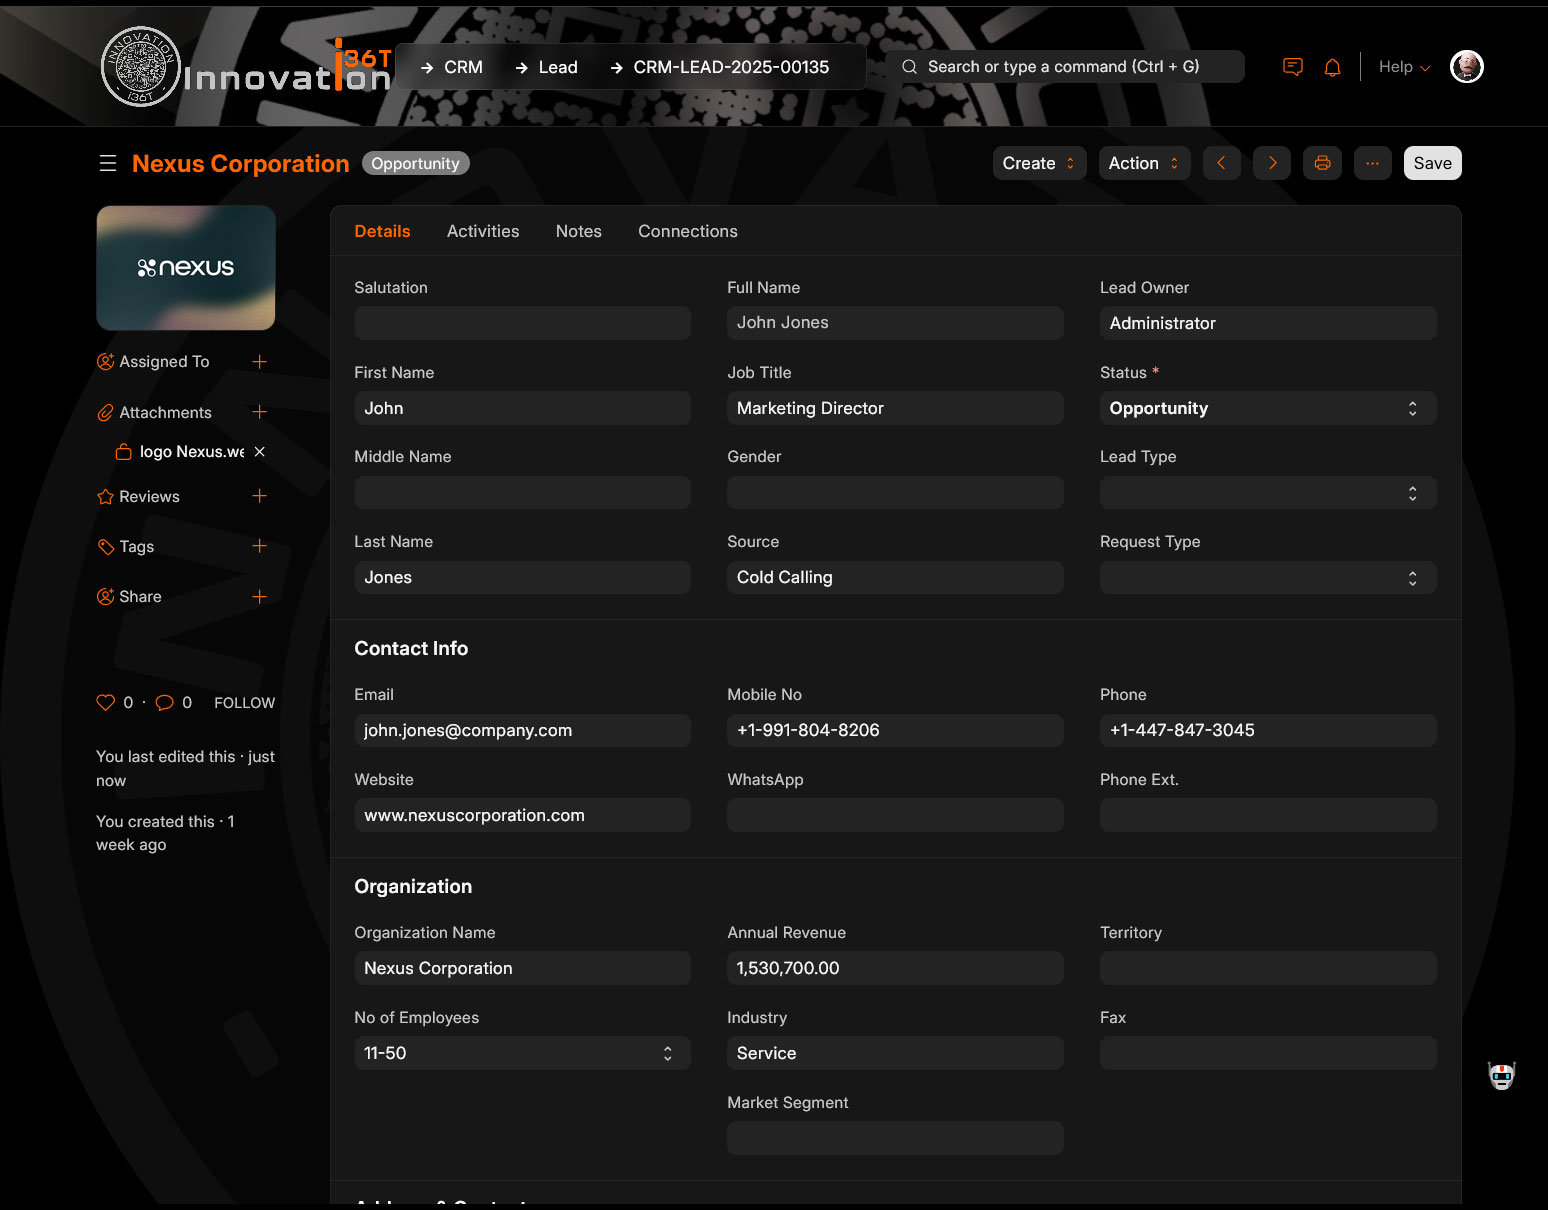
Task: Click the Email input field
Action: 522,730
